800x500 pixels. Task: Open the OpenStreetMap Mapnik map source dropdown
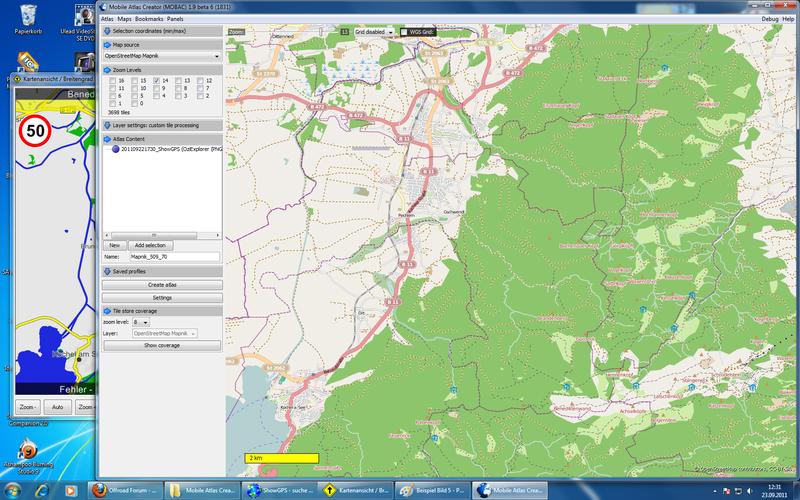162,56
